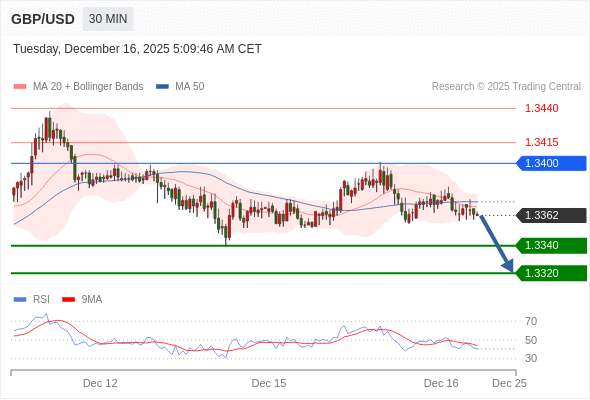
Task: Click the Research © 2025 Trading Central credit
Action: coord(506,87)
